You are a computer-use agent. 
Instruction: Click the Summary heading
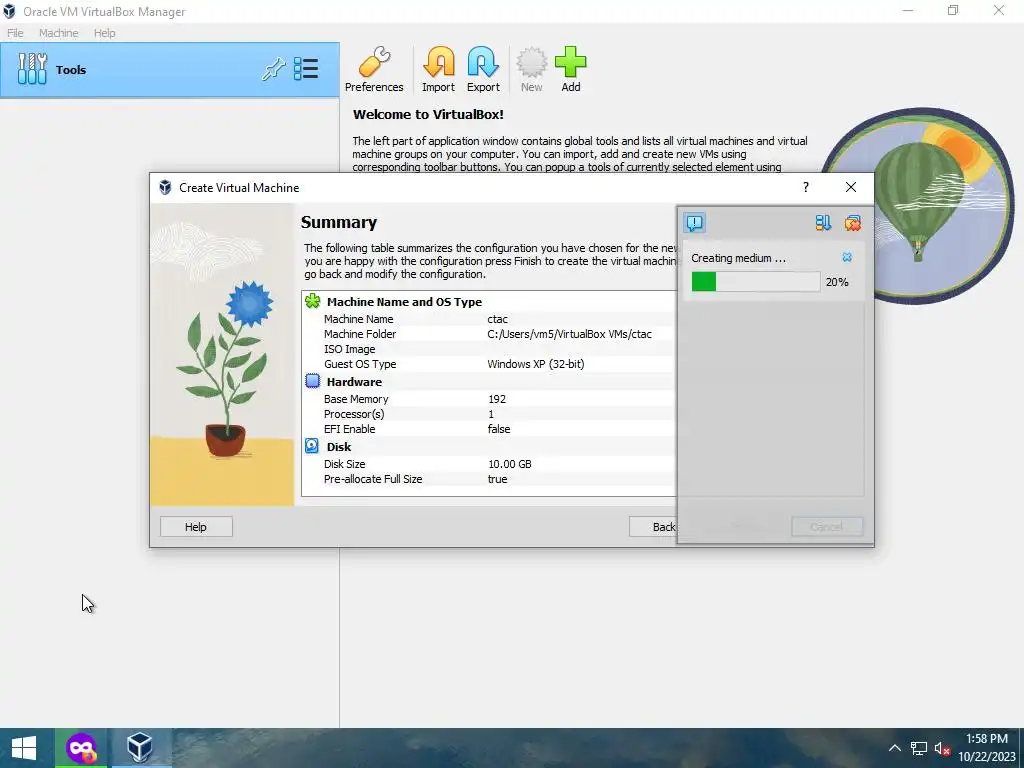(339, 222)
